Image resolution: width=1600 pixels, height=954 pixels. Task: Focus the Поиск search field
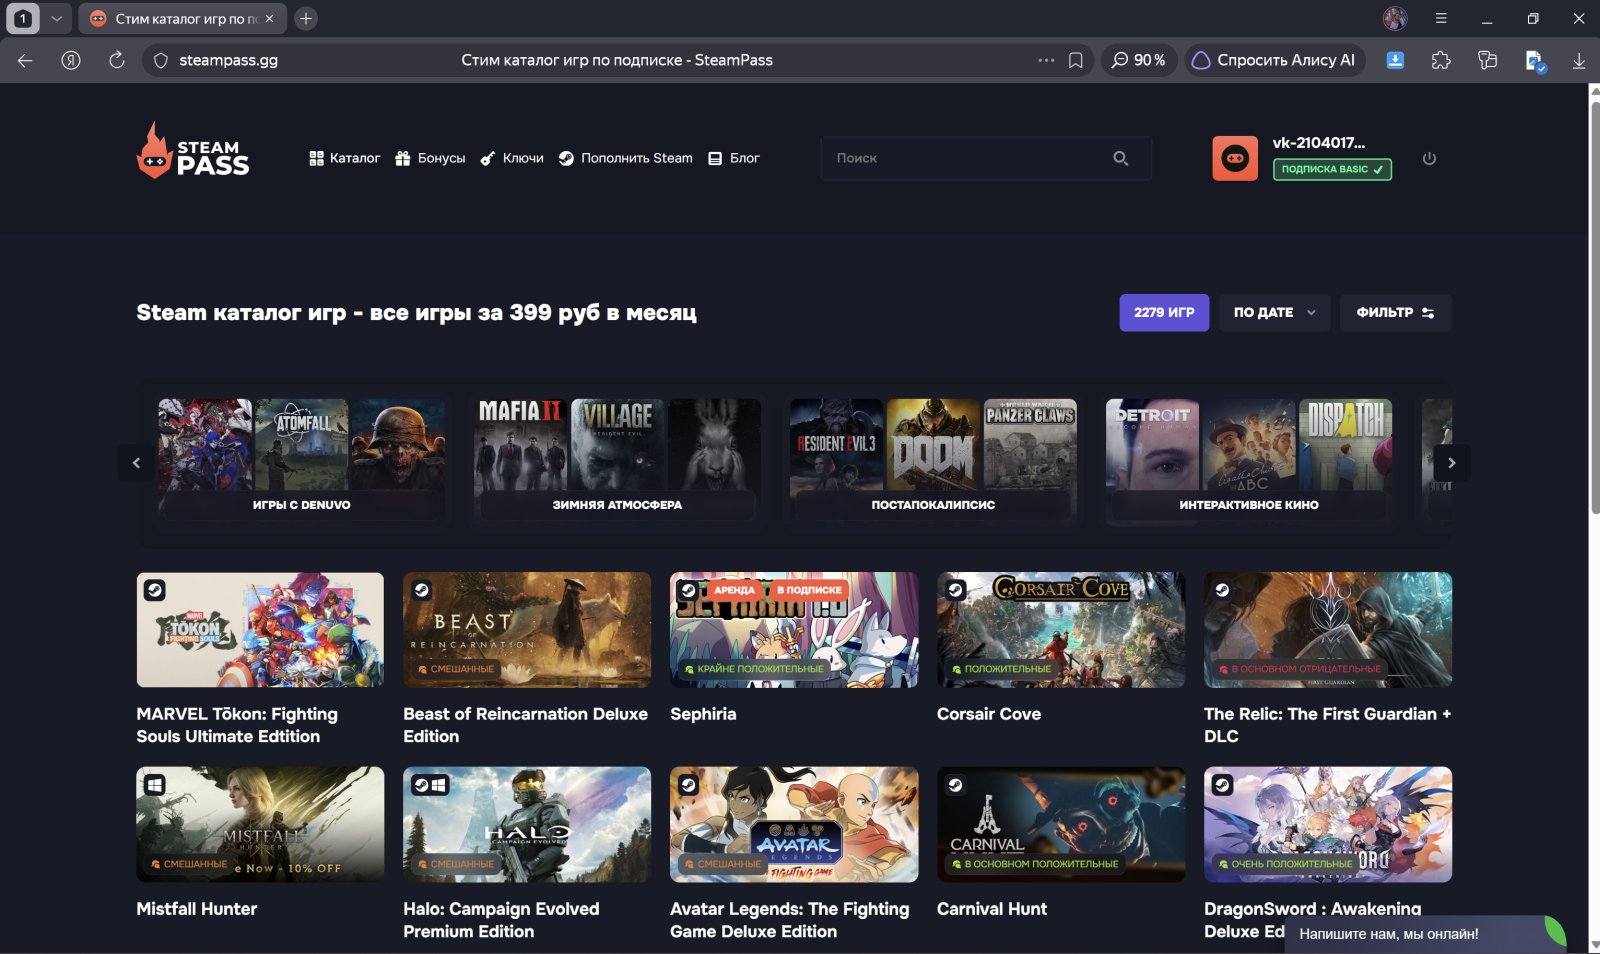986,158
